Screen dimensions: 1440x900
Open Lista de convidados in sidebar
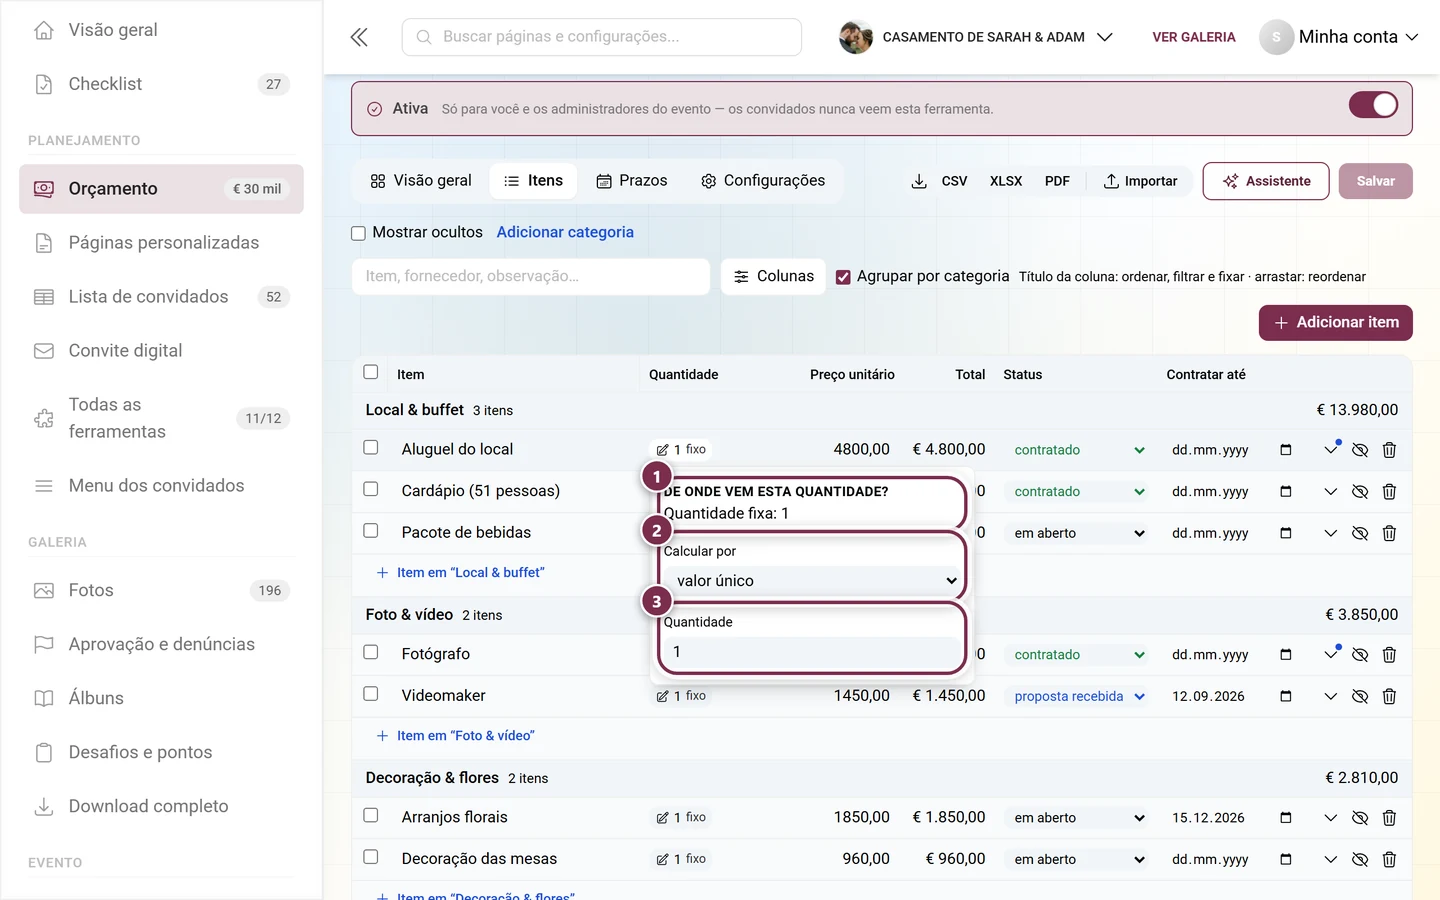pyautogui.click(x=161, y=297)
